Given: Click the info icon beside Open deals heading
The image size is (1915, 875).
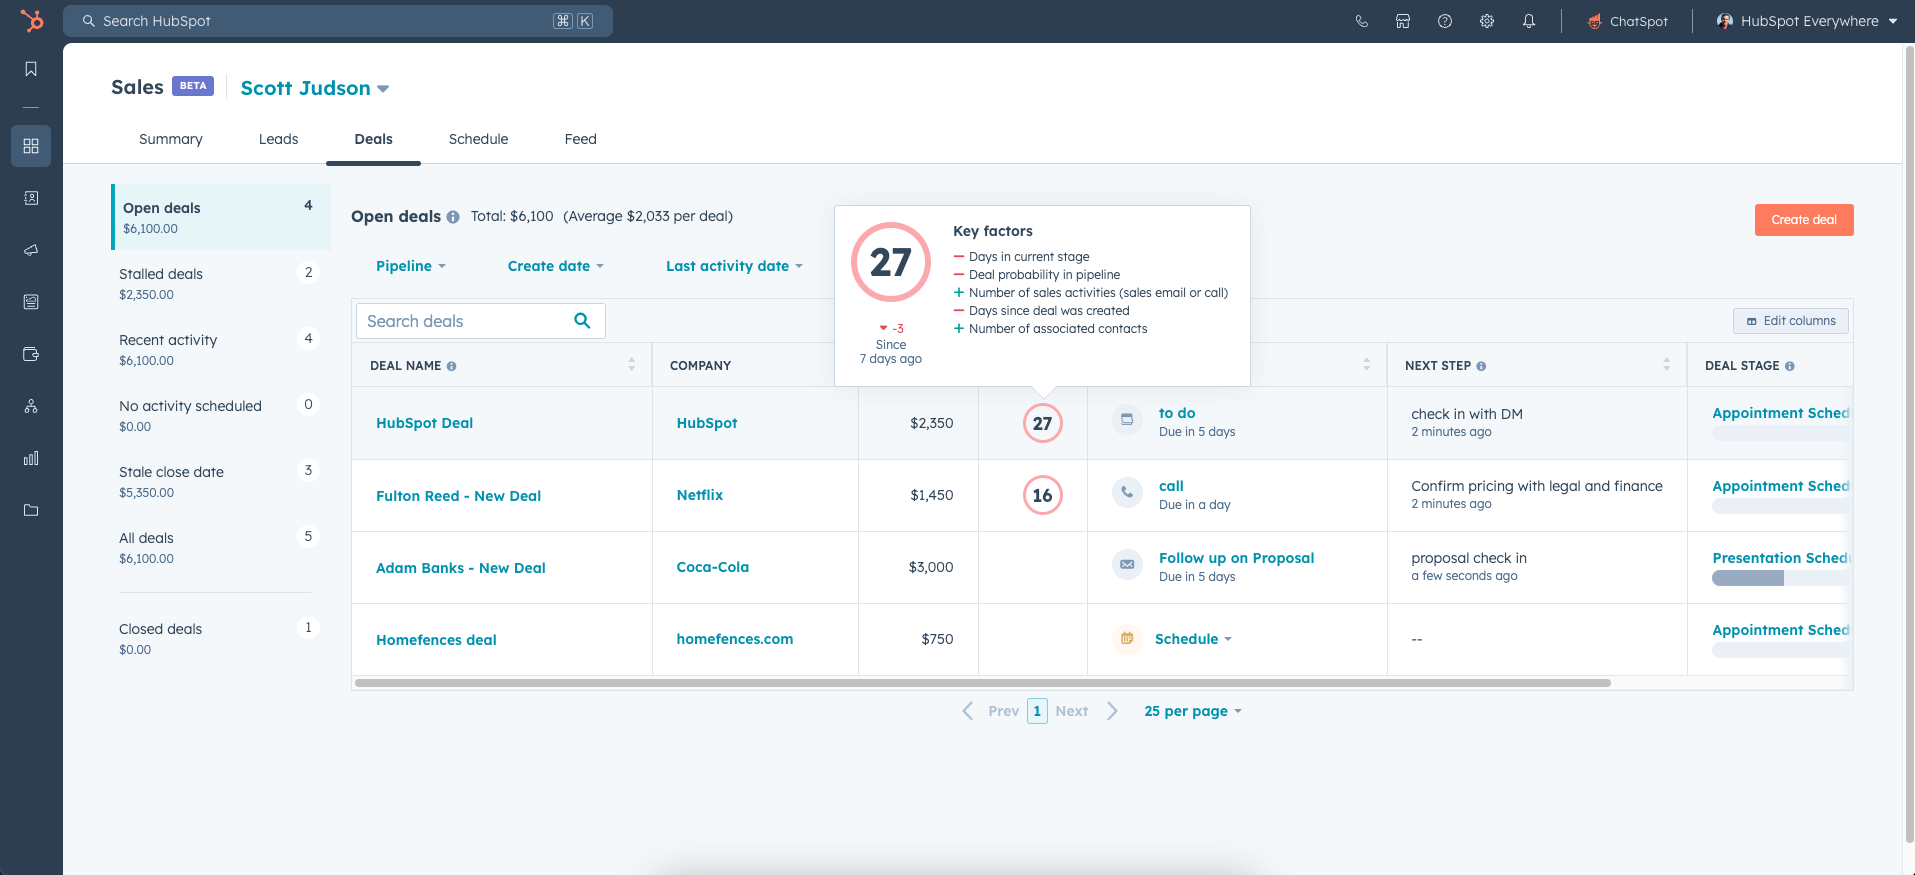Looking at the screenshot, I should [x=453, y=217].
